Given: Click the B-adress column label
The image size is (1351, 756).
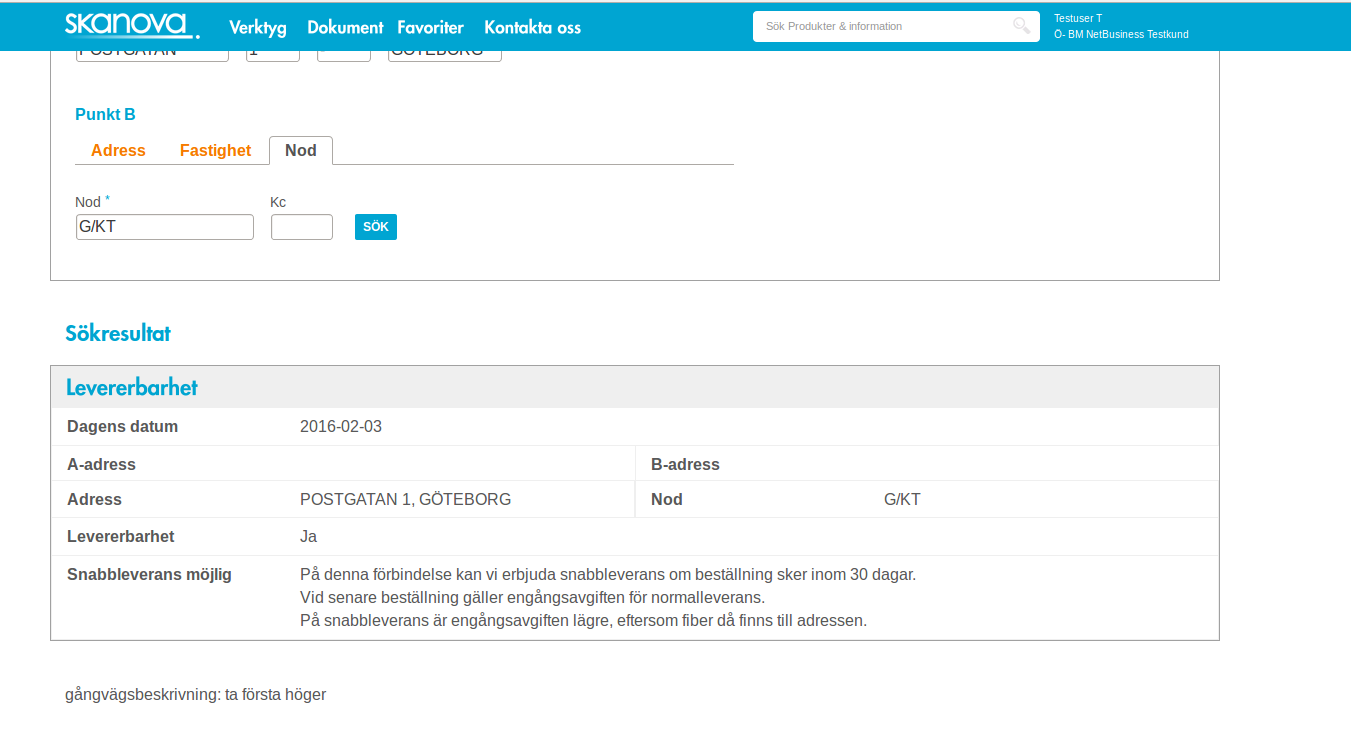Looking at the screenshot, I should (685, 465).
